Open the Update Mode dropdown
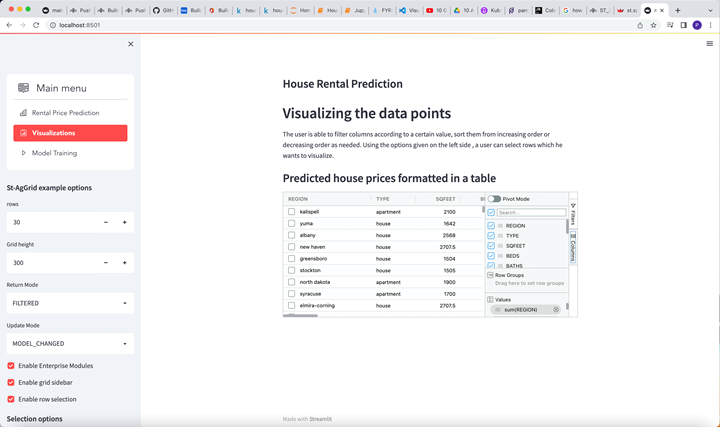Screen dimensions: 720x427 tap(70, 344)
